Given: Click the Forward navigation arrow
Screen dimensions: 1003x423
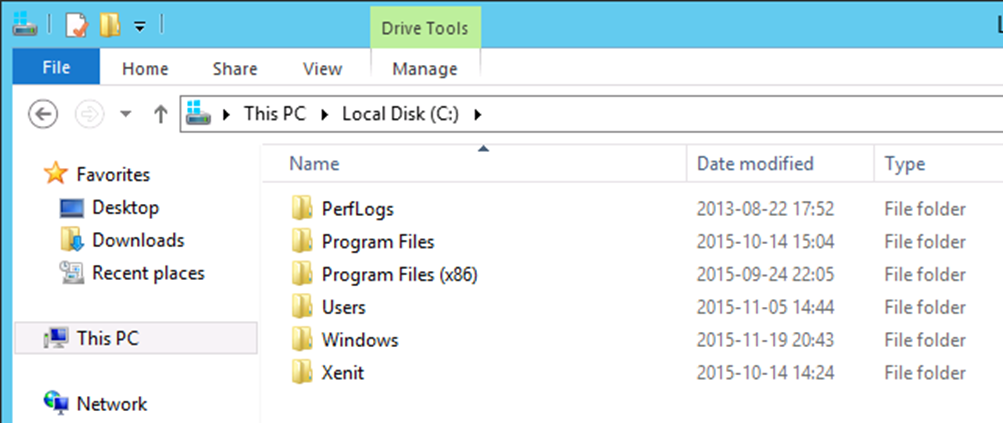Looking at the screenshot, I should 90,115.
